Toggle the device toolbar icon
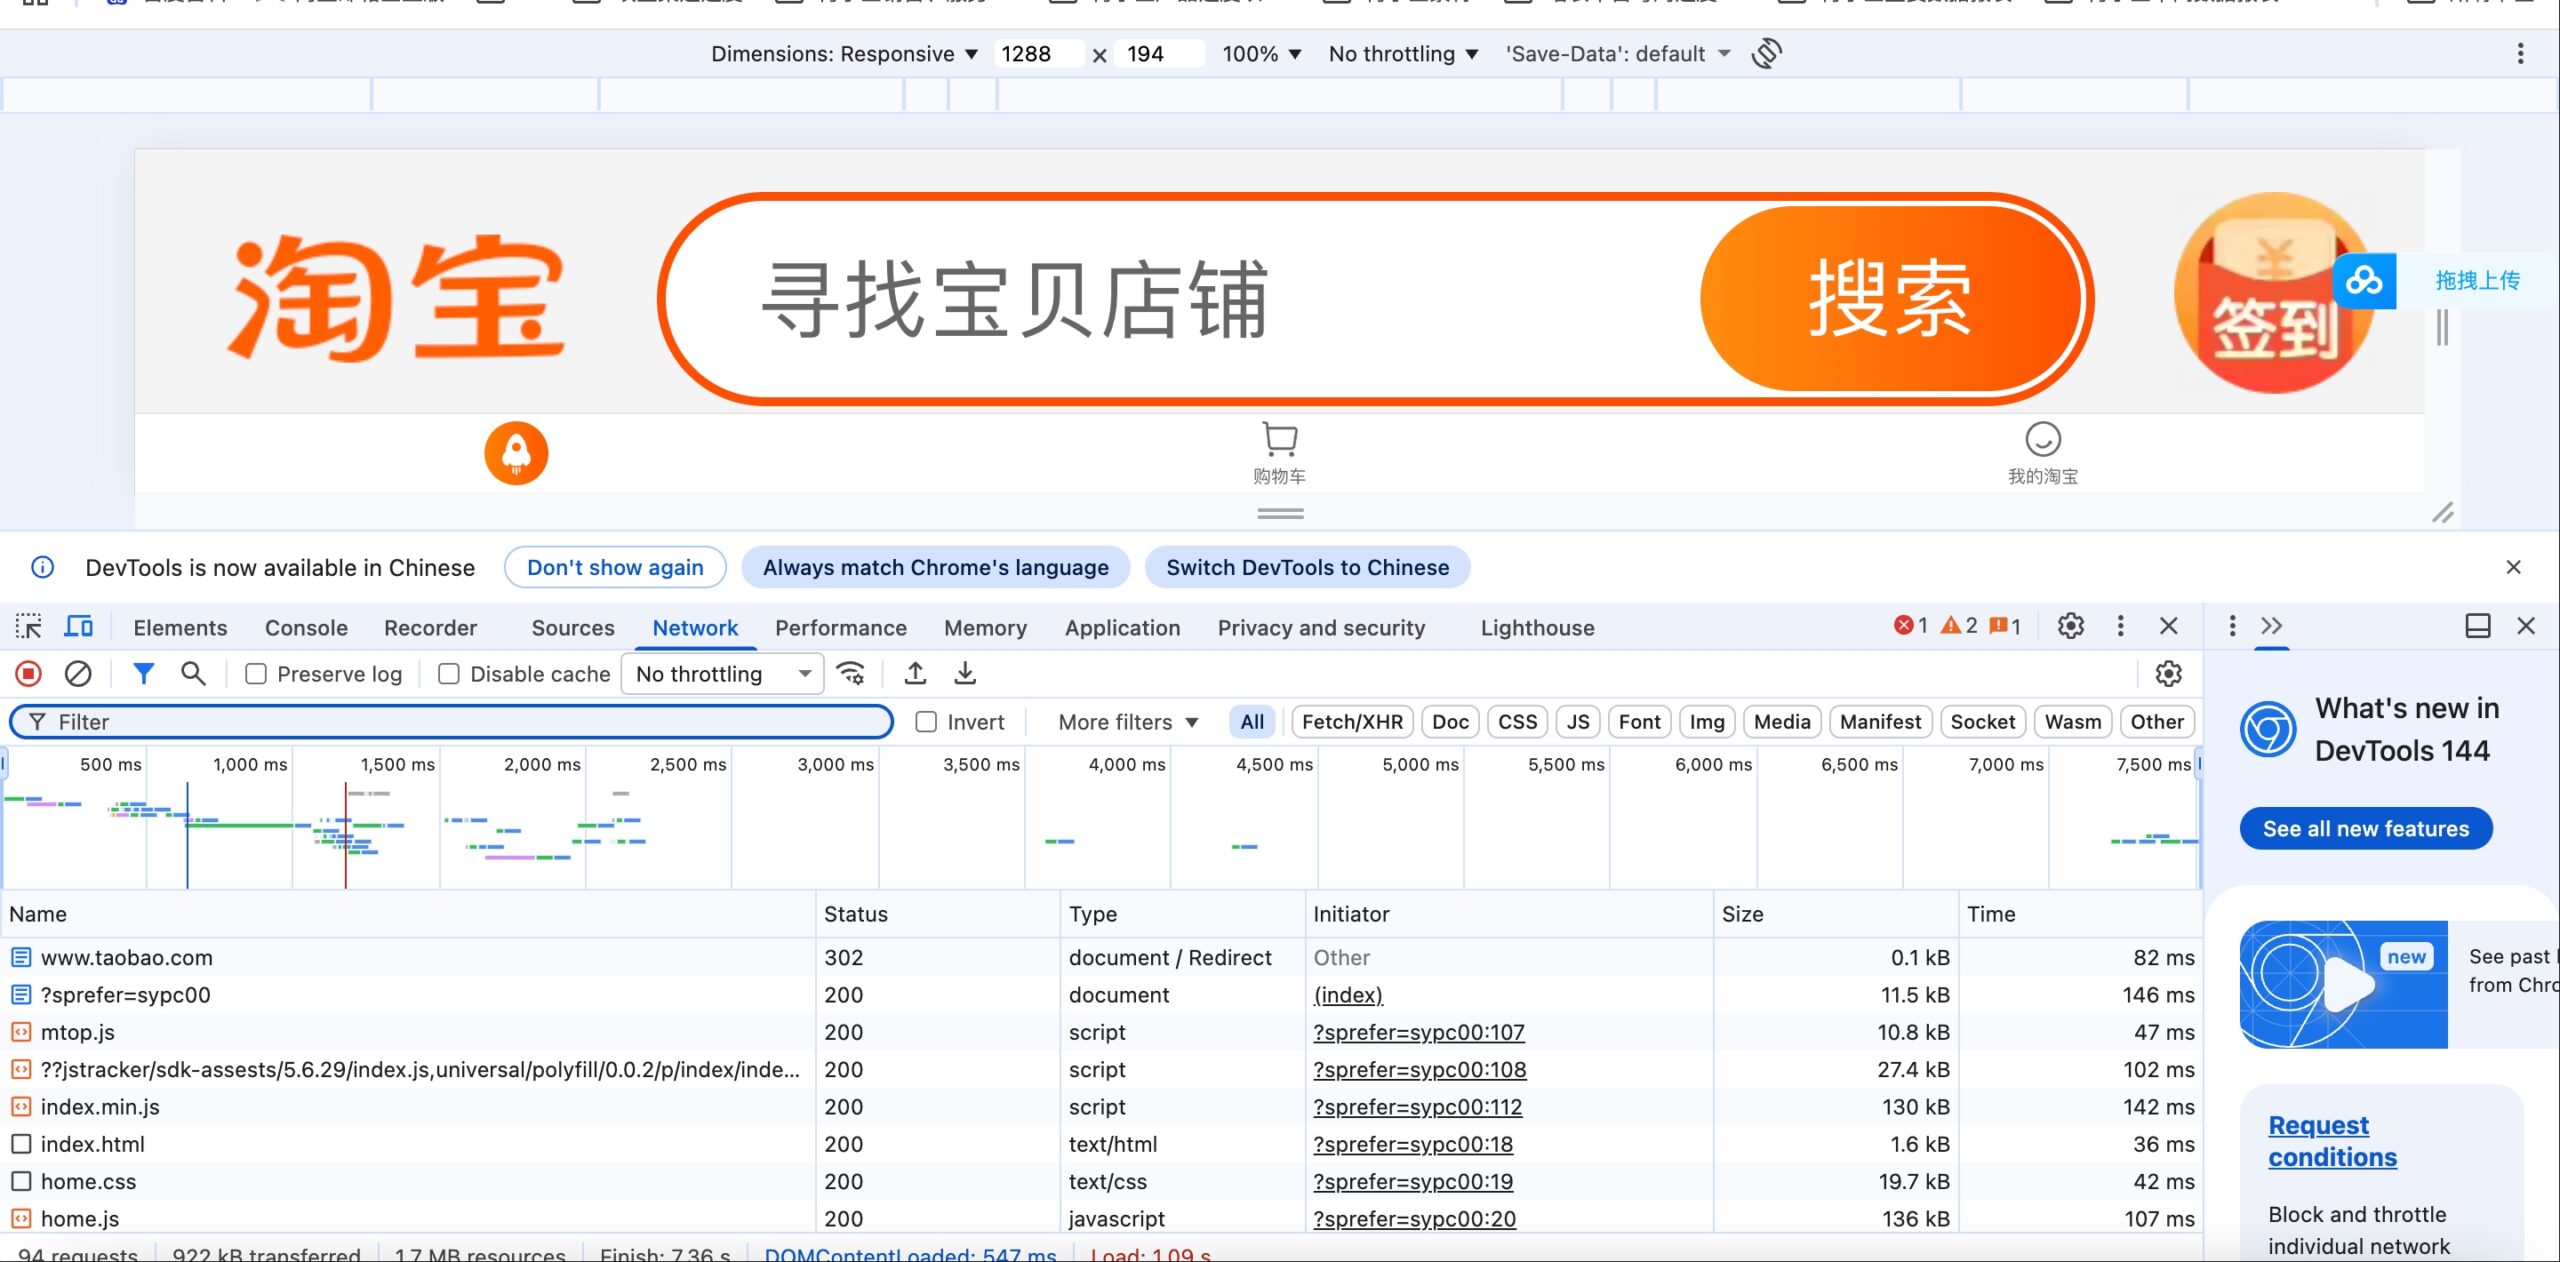 [78, 627]
